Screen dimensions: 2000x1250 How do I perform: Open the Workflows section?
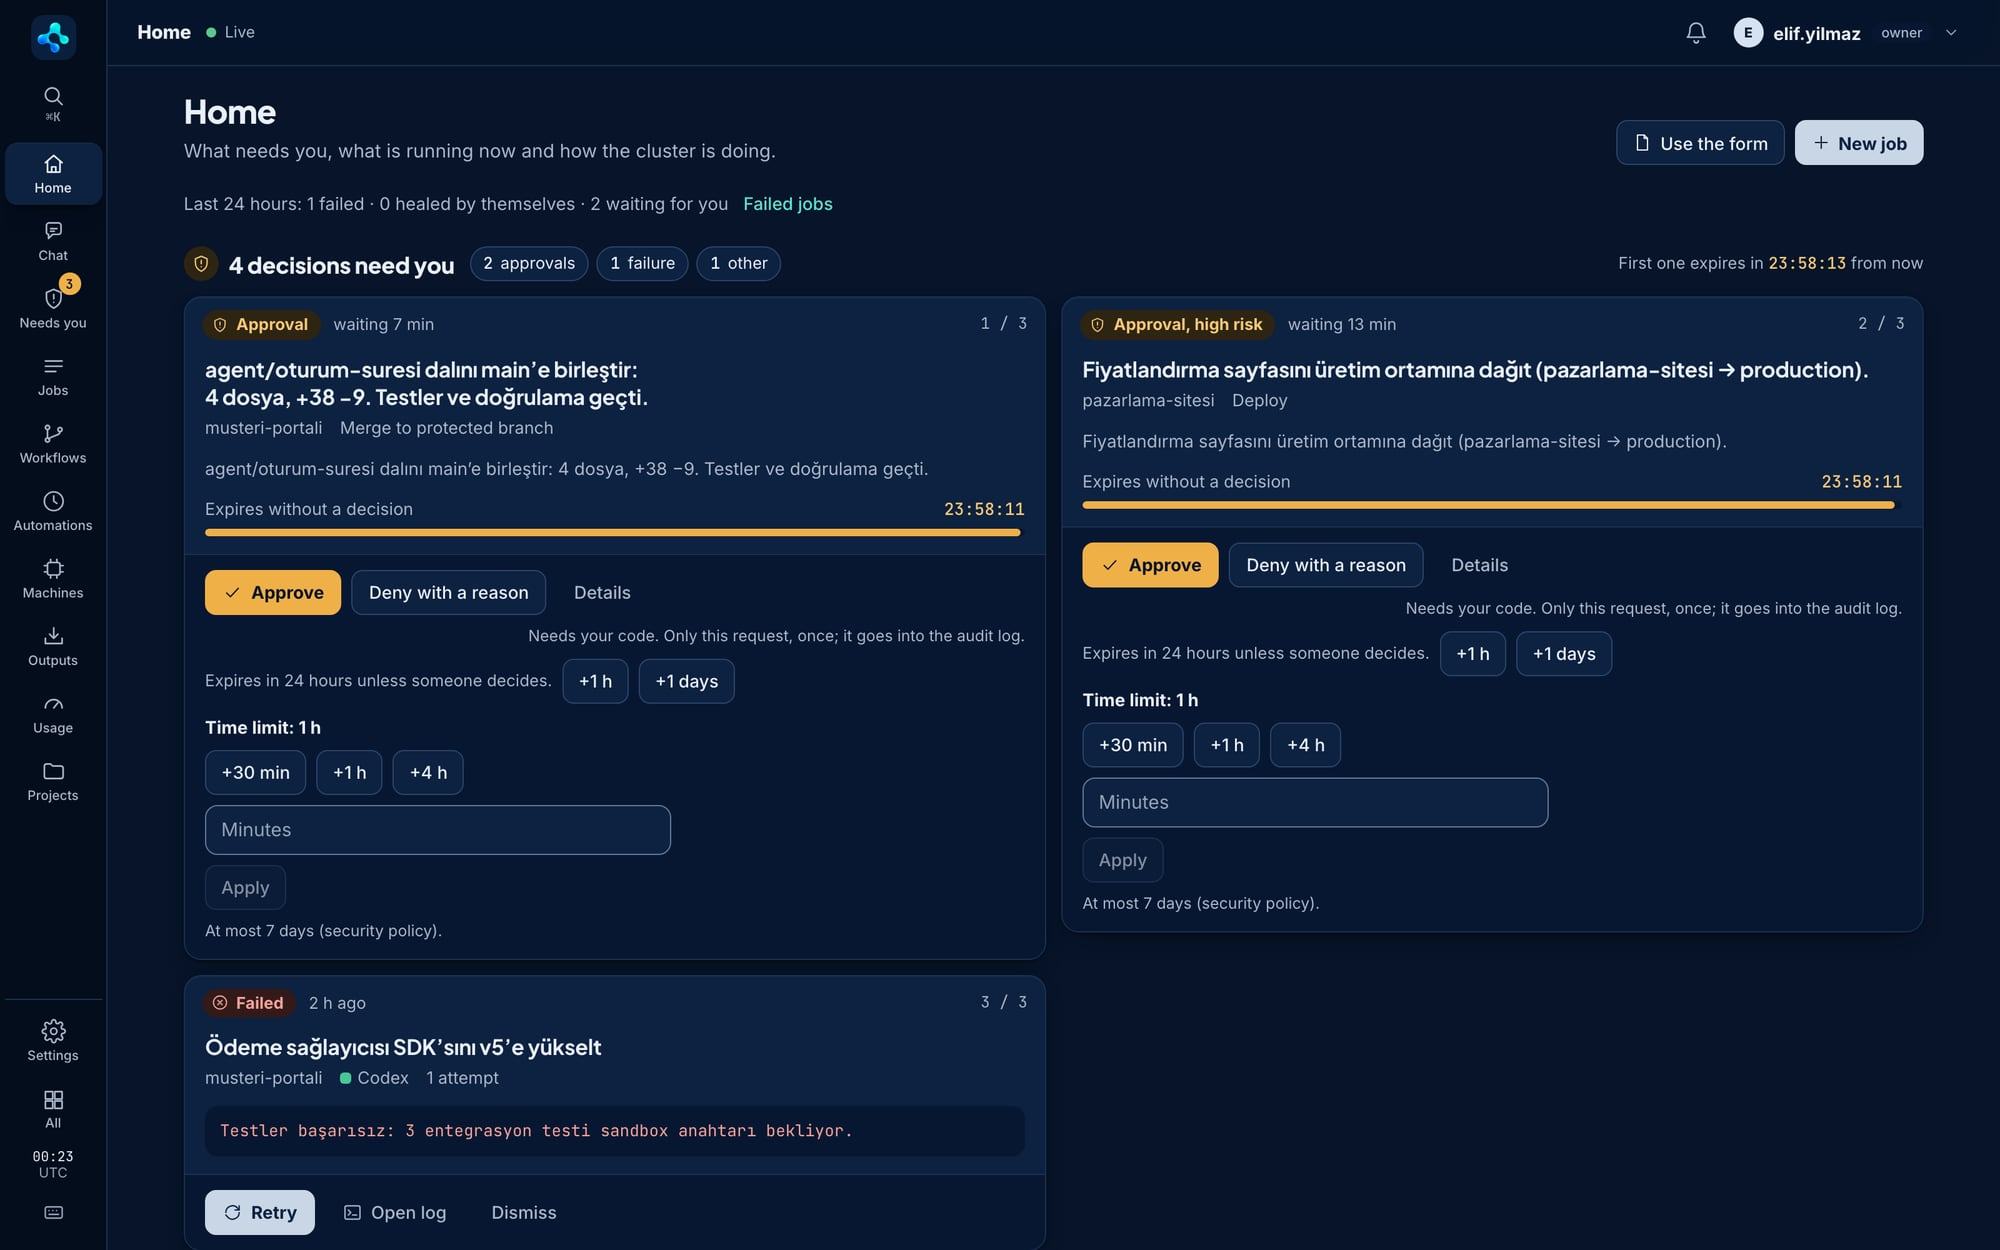53,443
